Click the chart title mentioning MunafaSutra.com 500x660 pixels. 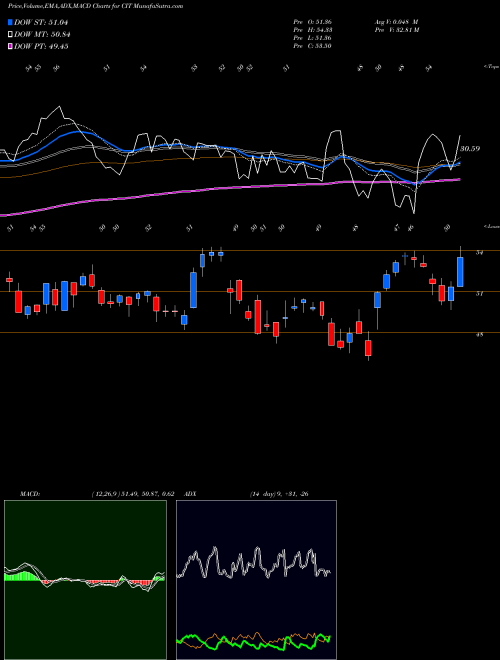[95, 7]
